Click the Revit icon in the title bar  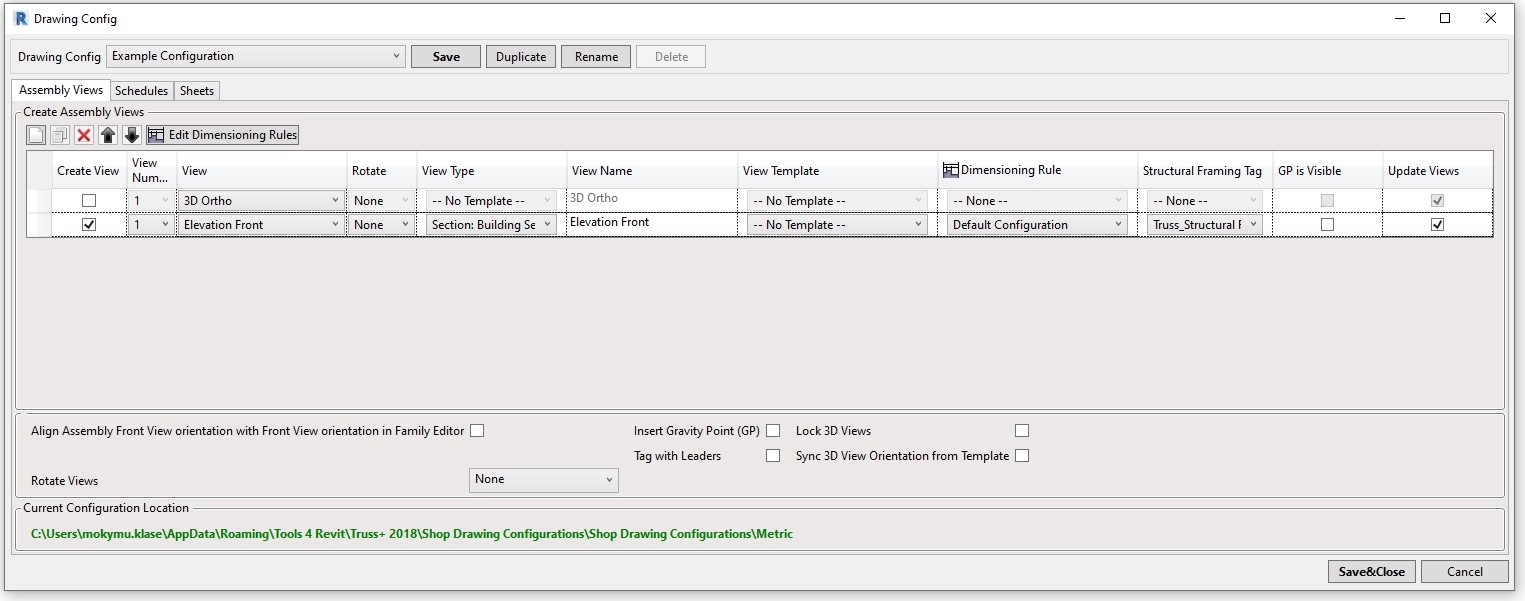tap(20, 19)
